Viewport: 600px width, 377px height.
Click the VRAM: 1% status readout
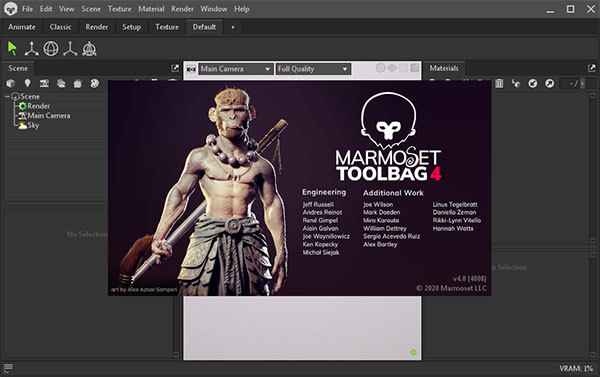point(576,368)
